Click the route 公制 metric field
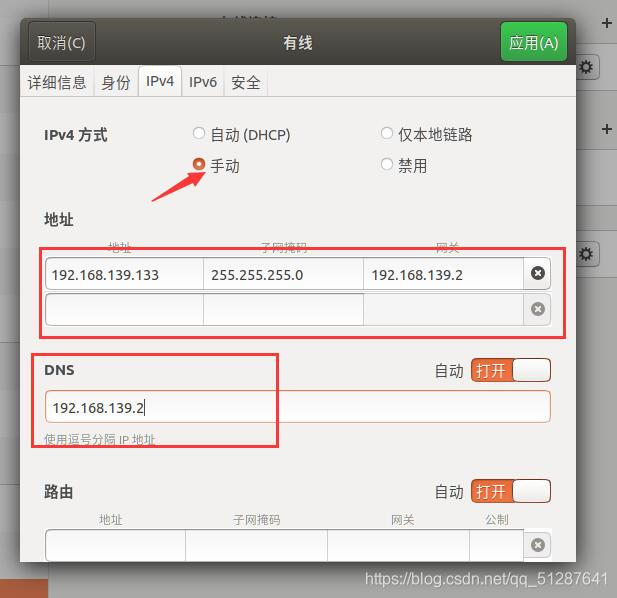Screen dimensions: 617x598 click(497, 545)
